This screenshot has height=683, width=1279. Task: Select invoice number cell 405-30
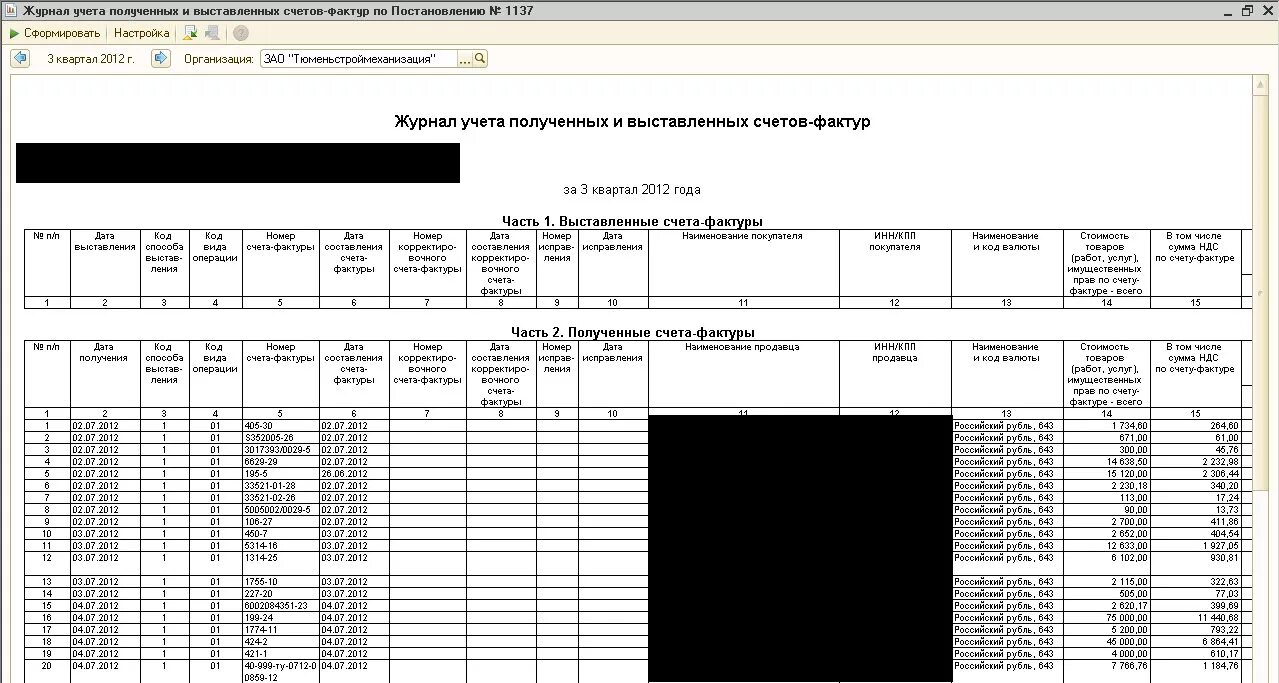tap(281, 426)
